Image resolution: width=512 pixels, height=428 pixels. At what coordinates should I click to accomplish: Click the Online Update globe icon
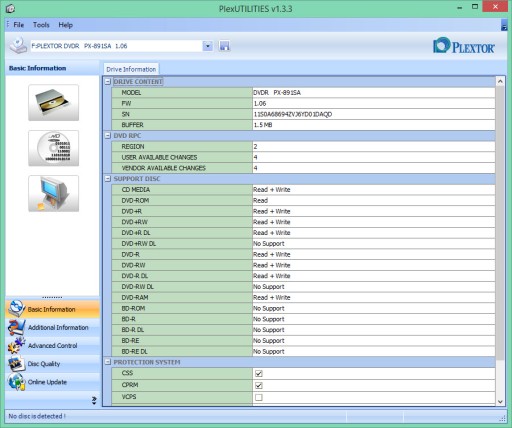[x=16, y=382]
